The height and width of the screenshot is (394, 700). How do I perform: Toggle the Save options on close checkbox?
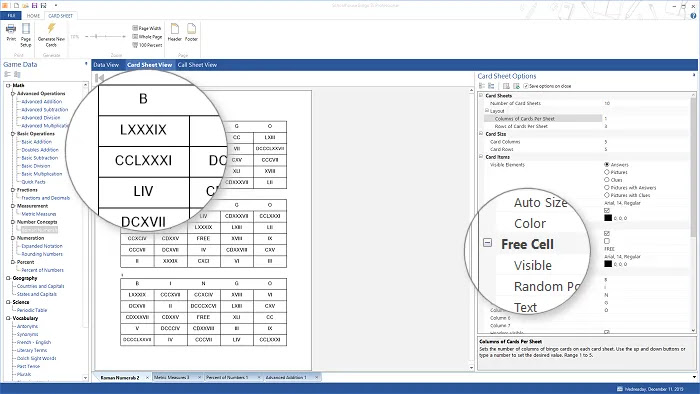525,86
